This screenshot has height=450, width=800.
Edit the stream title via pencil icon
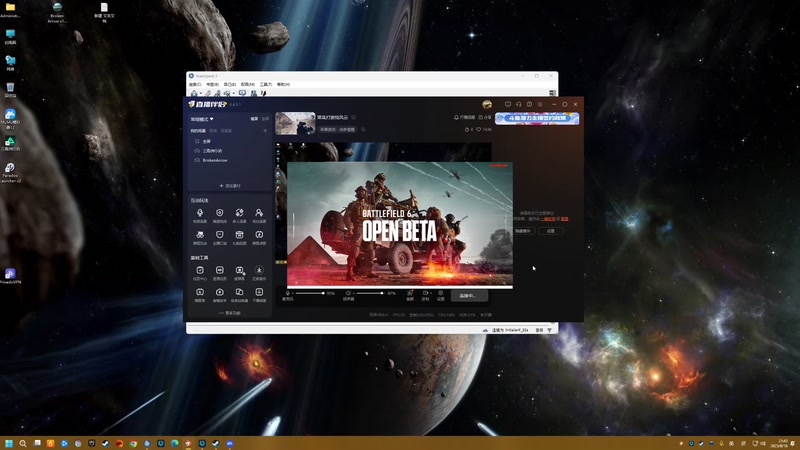pyautogui.click(x=354, y=117)
